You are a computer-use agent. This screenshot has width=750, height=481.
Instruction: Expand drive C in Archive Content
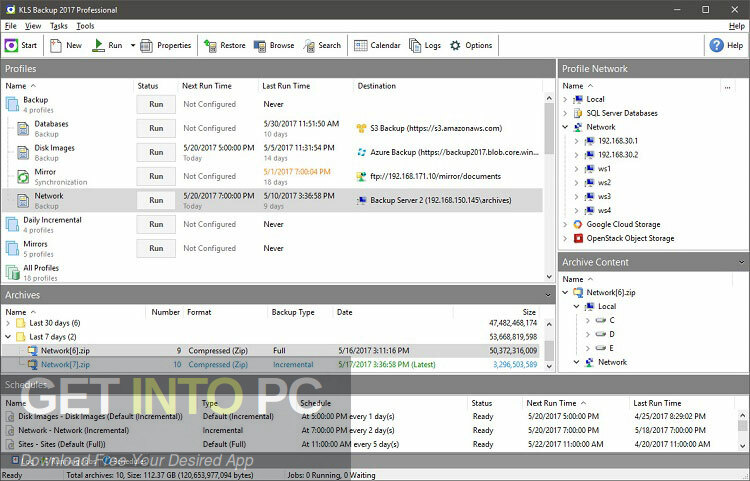(588, 320)
